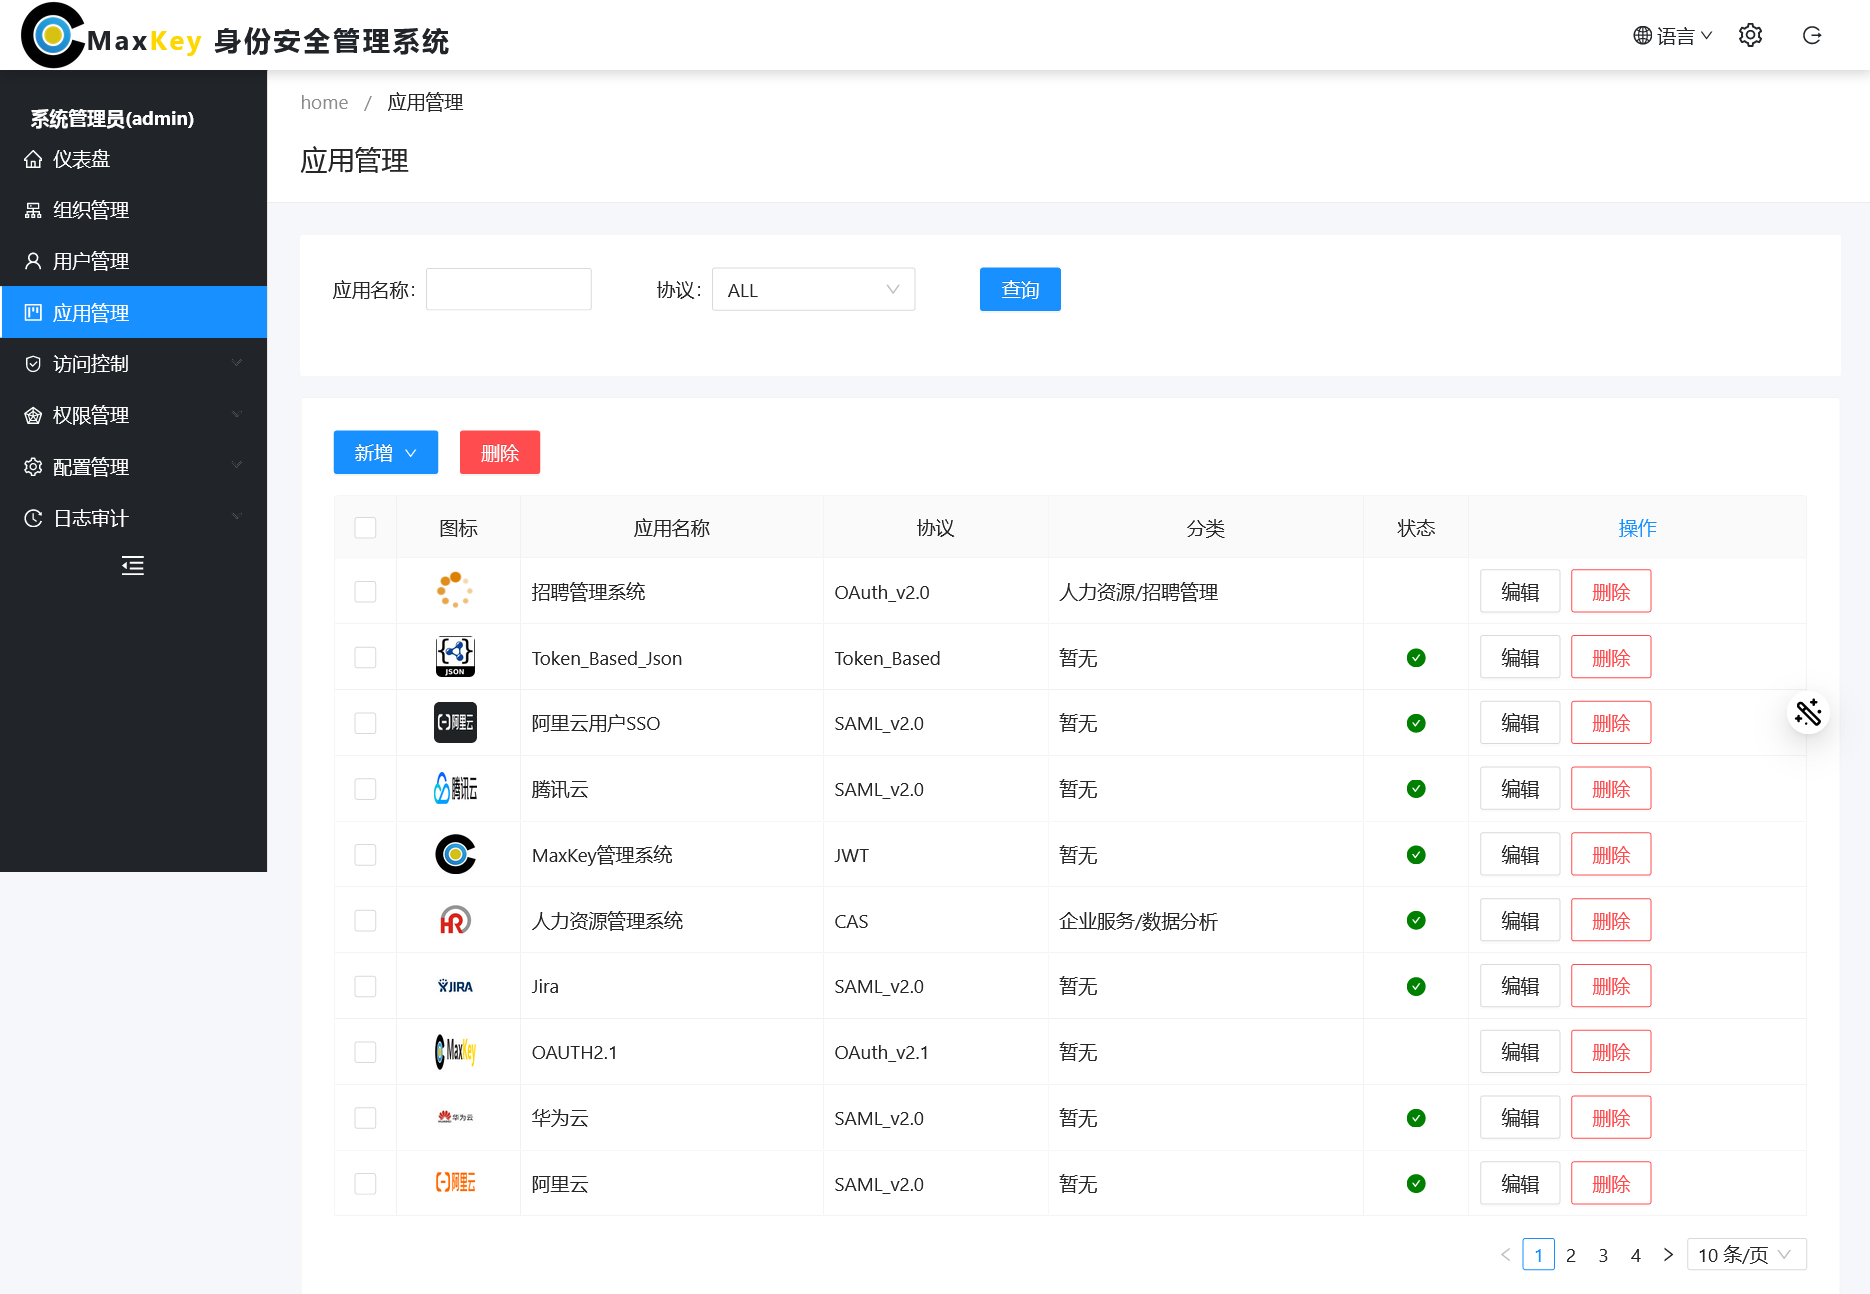The image size is (1870, 1294).
Task: Toggle the select-all checkbox in table header
Action: click(365, 528)
